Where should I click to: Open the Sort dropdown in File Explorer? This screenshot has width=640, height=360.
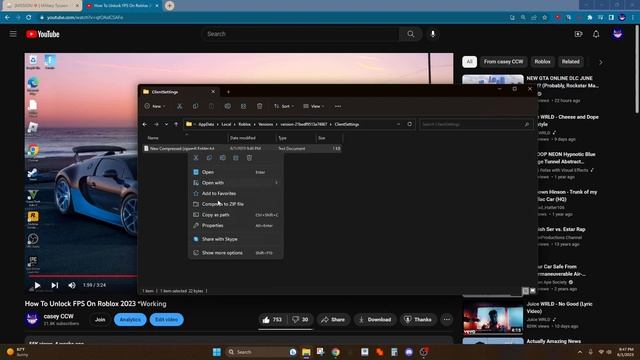click(x=284, y=106)
